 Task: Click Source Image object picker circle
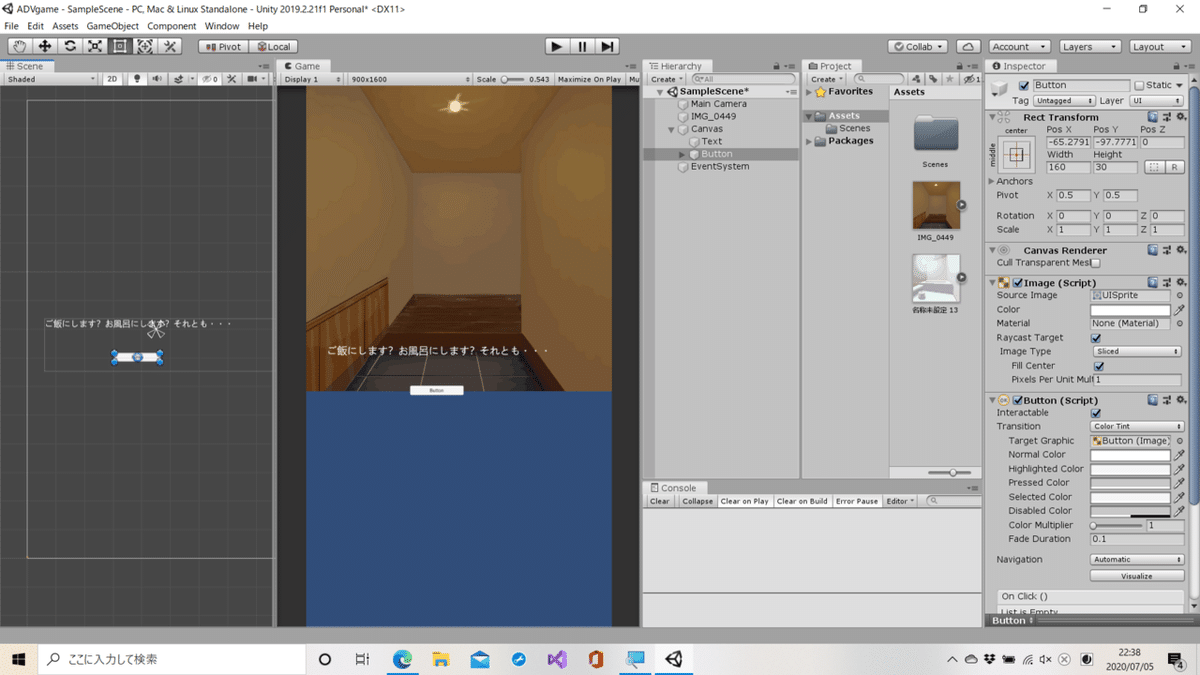[x=1180, y=296]
